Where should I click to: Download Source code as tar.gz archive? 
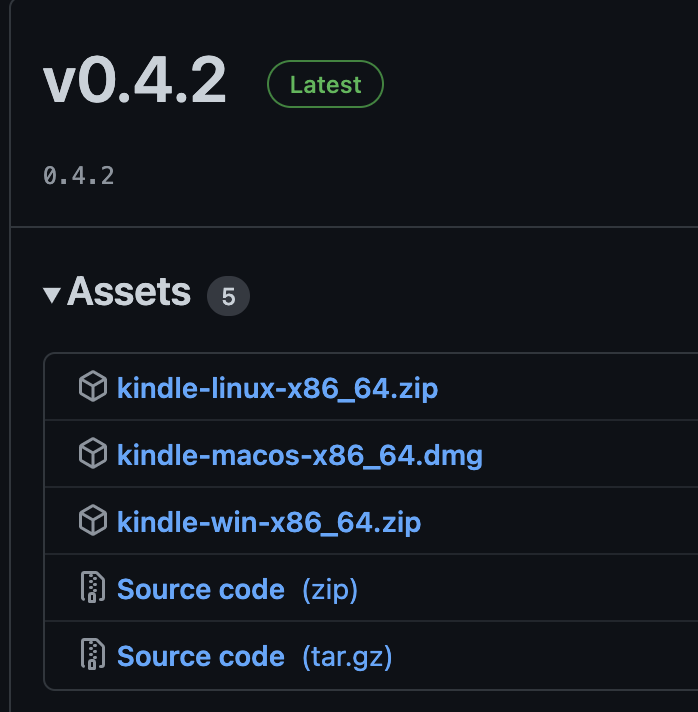point(200,657)
